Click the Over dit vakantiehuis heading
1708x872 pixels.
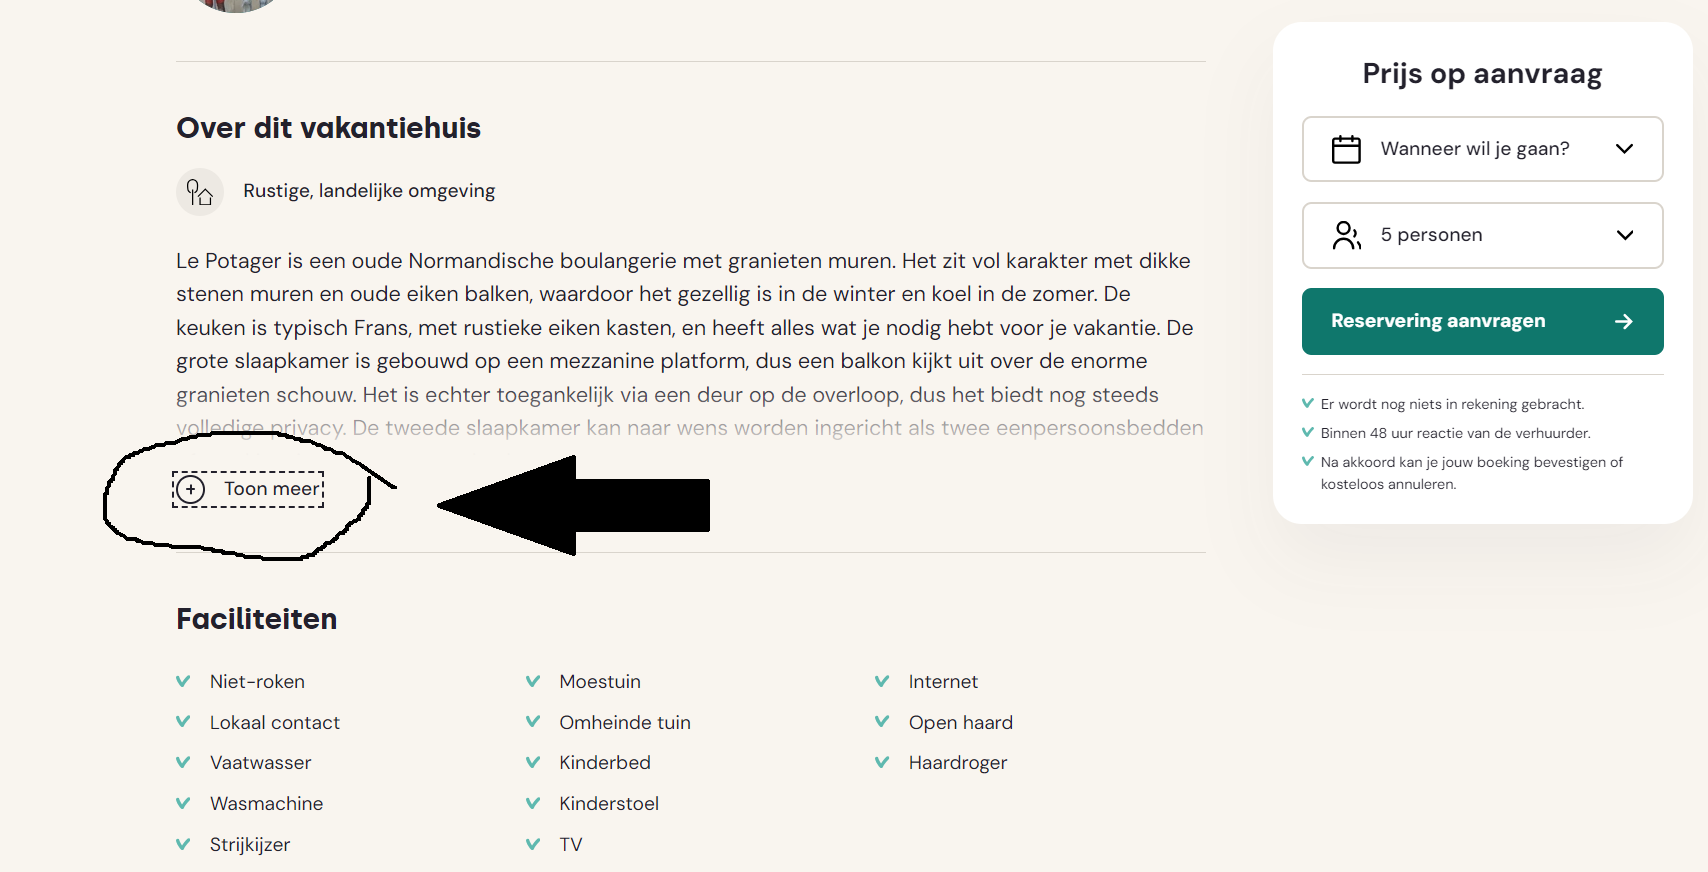pos(328,128)
